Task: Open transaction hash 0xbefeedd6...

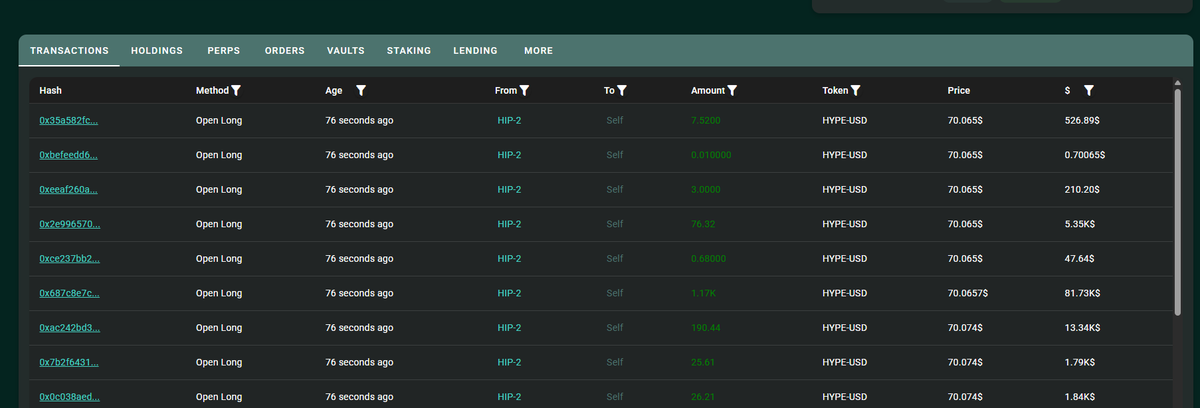Action: (x=69, y=155)
